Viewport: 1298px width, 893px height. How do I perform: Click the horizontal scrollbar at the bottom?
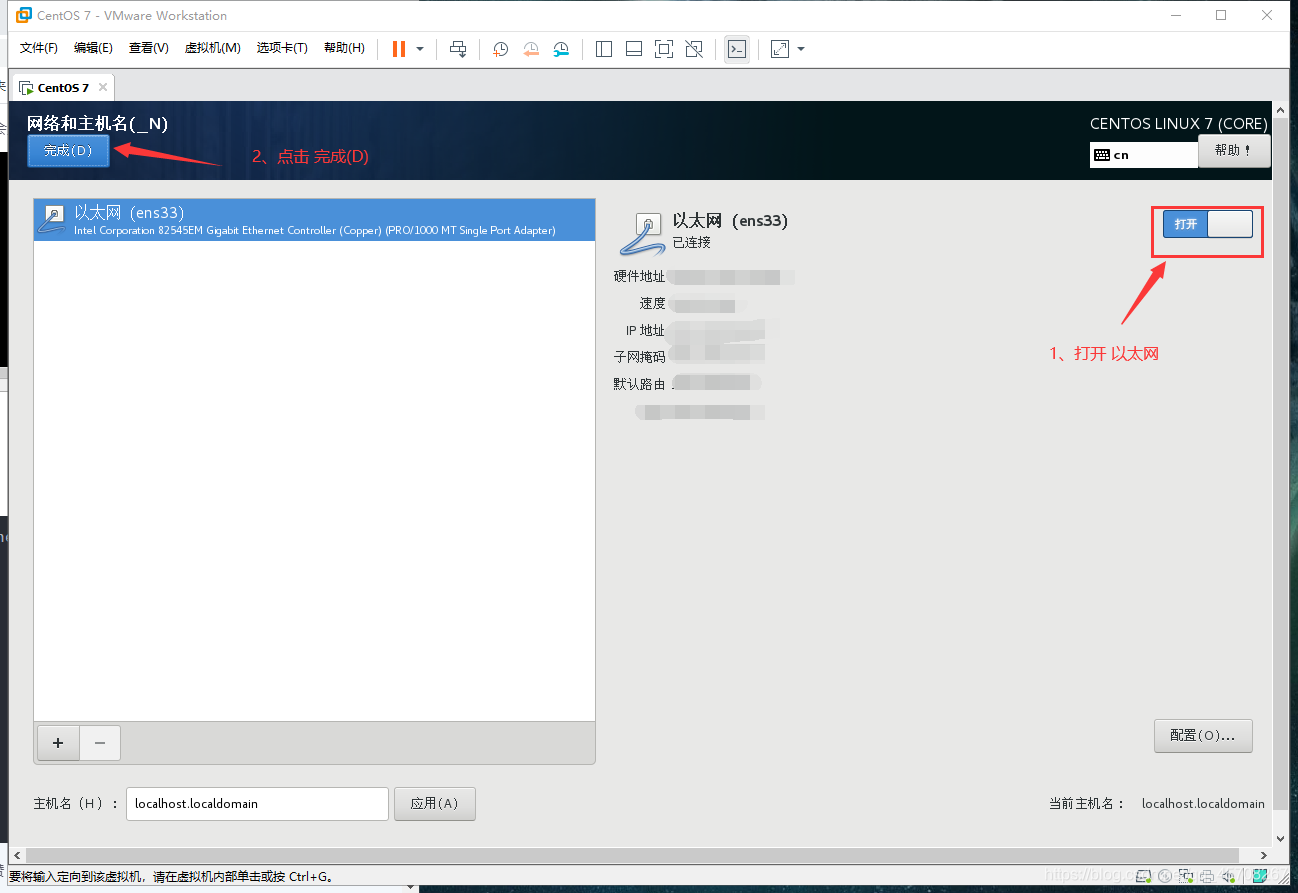[630, 856]
